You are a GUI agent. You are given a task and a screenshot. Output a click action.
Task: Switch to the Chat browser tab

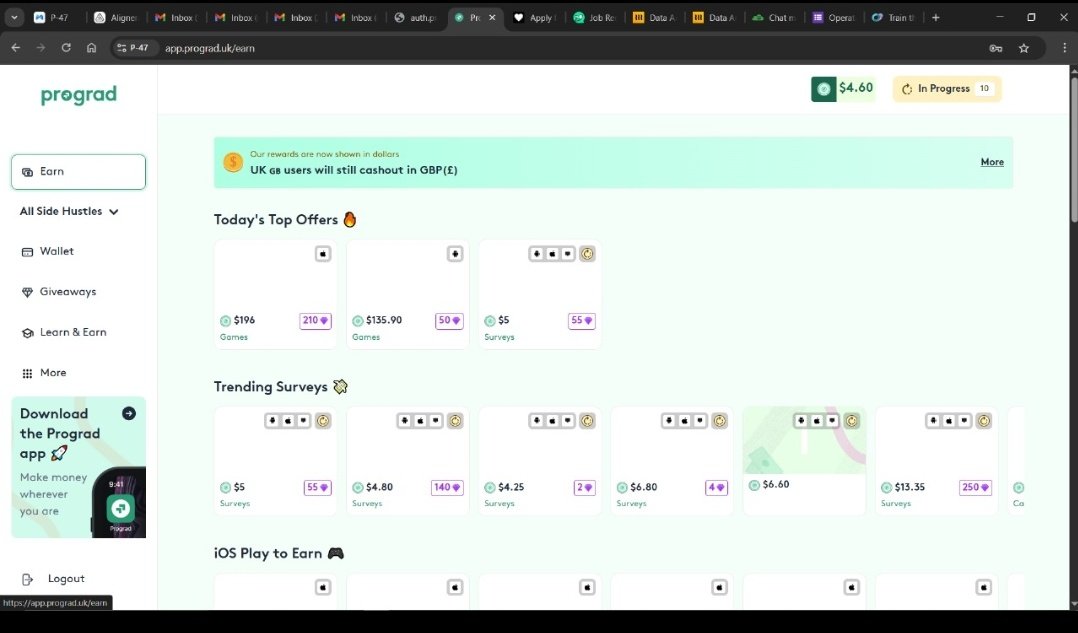tap(775, 18)
